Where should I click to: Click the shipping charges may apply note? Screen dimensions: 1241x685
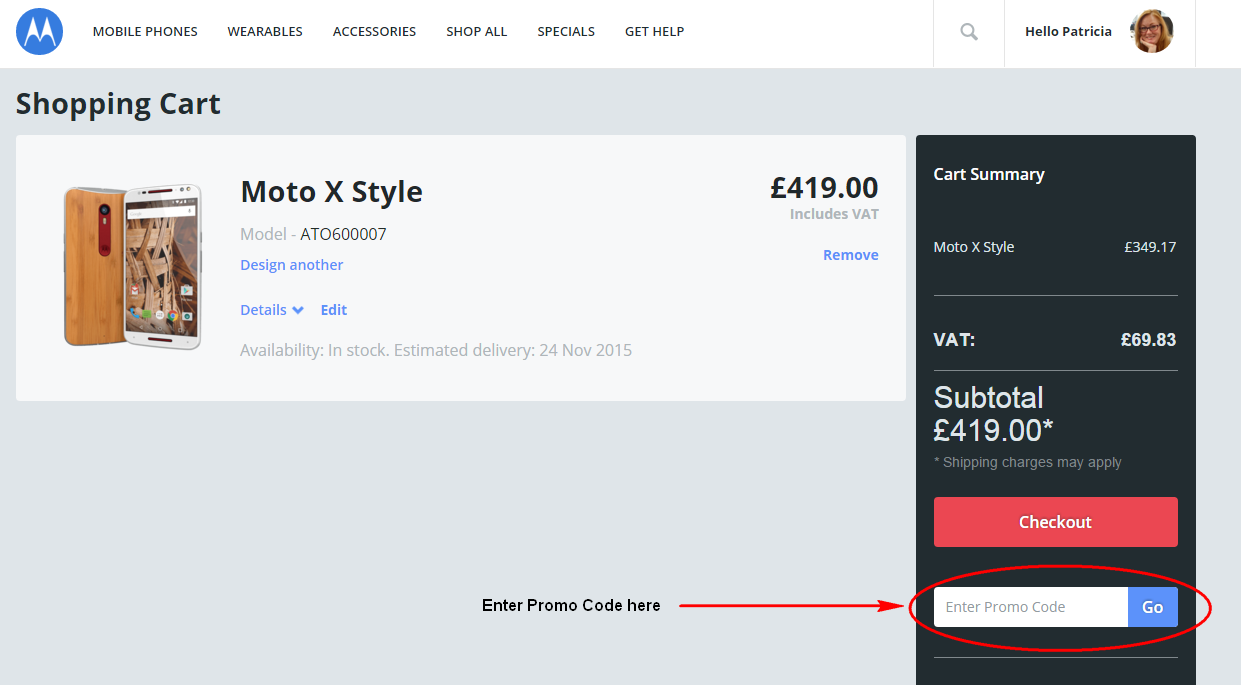pyautogui.click(x=1028, y=462)
